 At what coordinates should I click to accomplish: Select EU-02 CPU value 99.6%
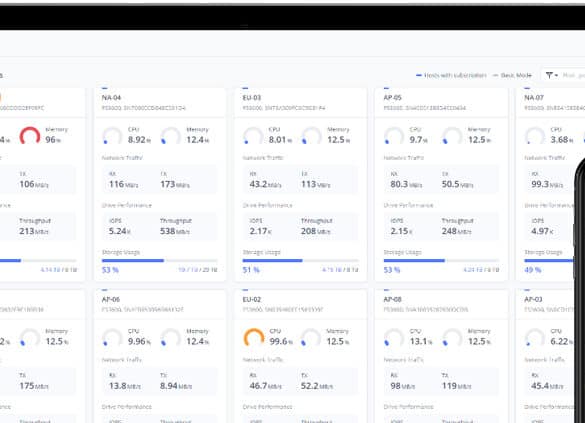tap(281, 341)
